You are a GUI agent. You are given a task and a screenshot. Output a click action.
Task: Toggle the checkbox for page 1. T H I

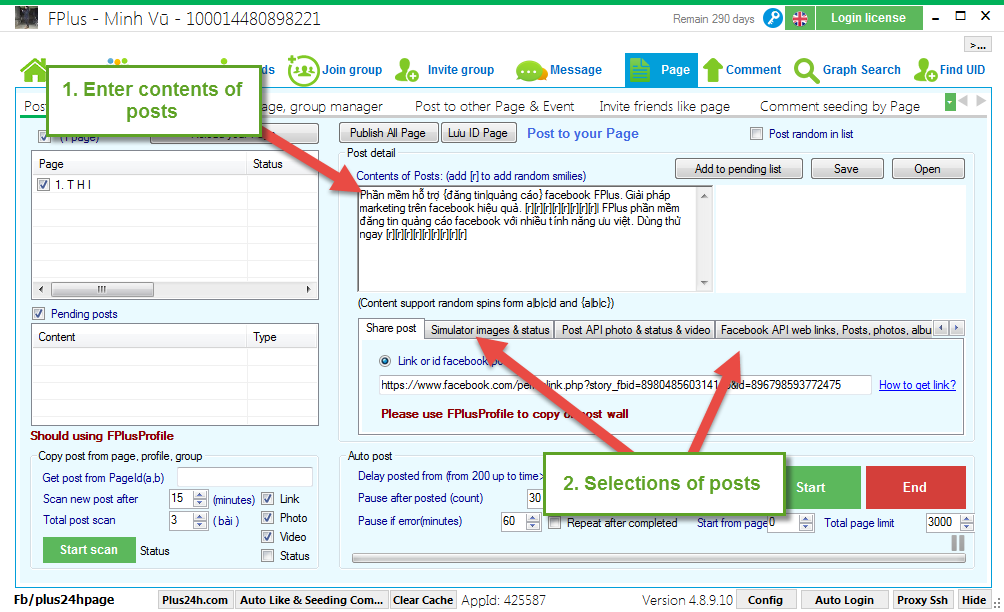coord(44,184)
